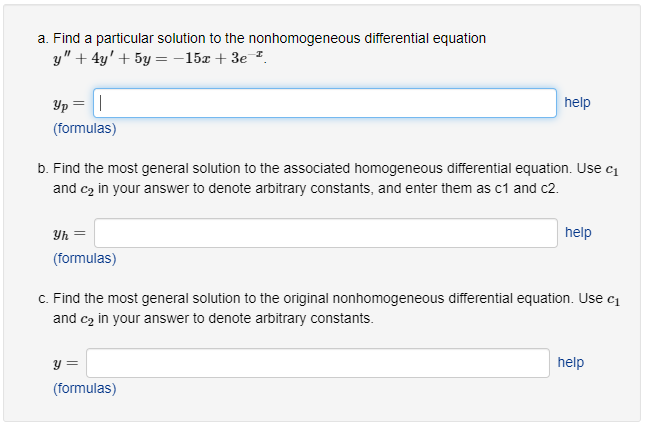Open help link beside the y_p field
646x427 pixels.
coord(577,102)
